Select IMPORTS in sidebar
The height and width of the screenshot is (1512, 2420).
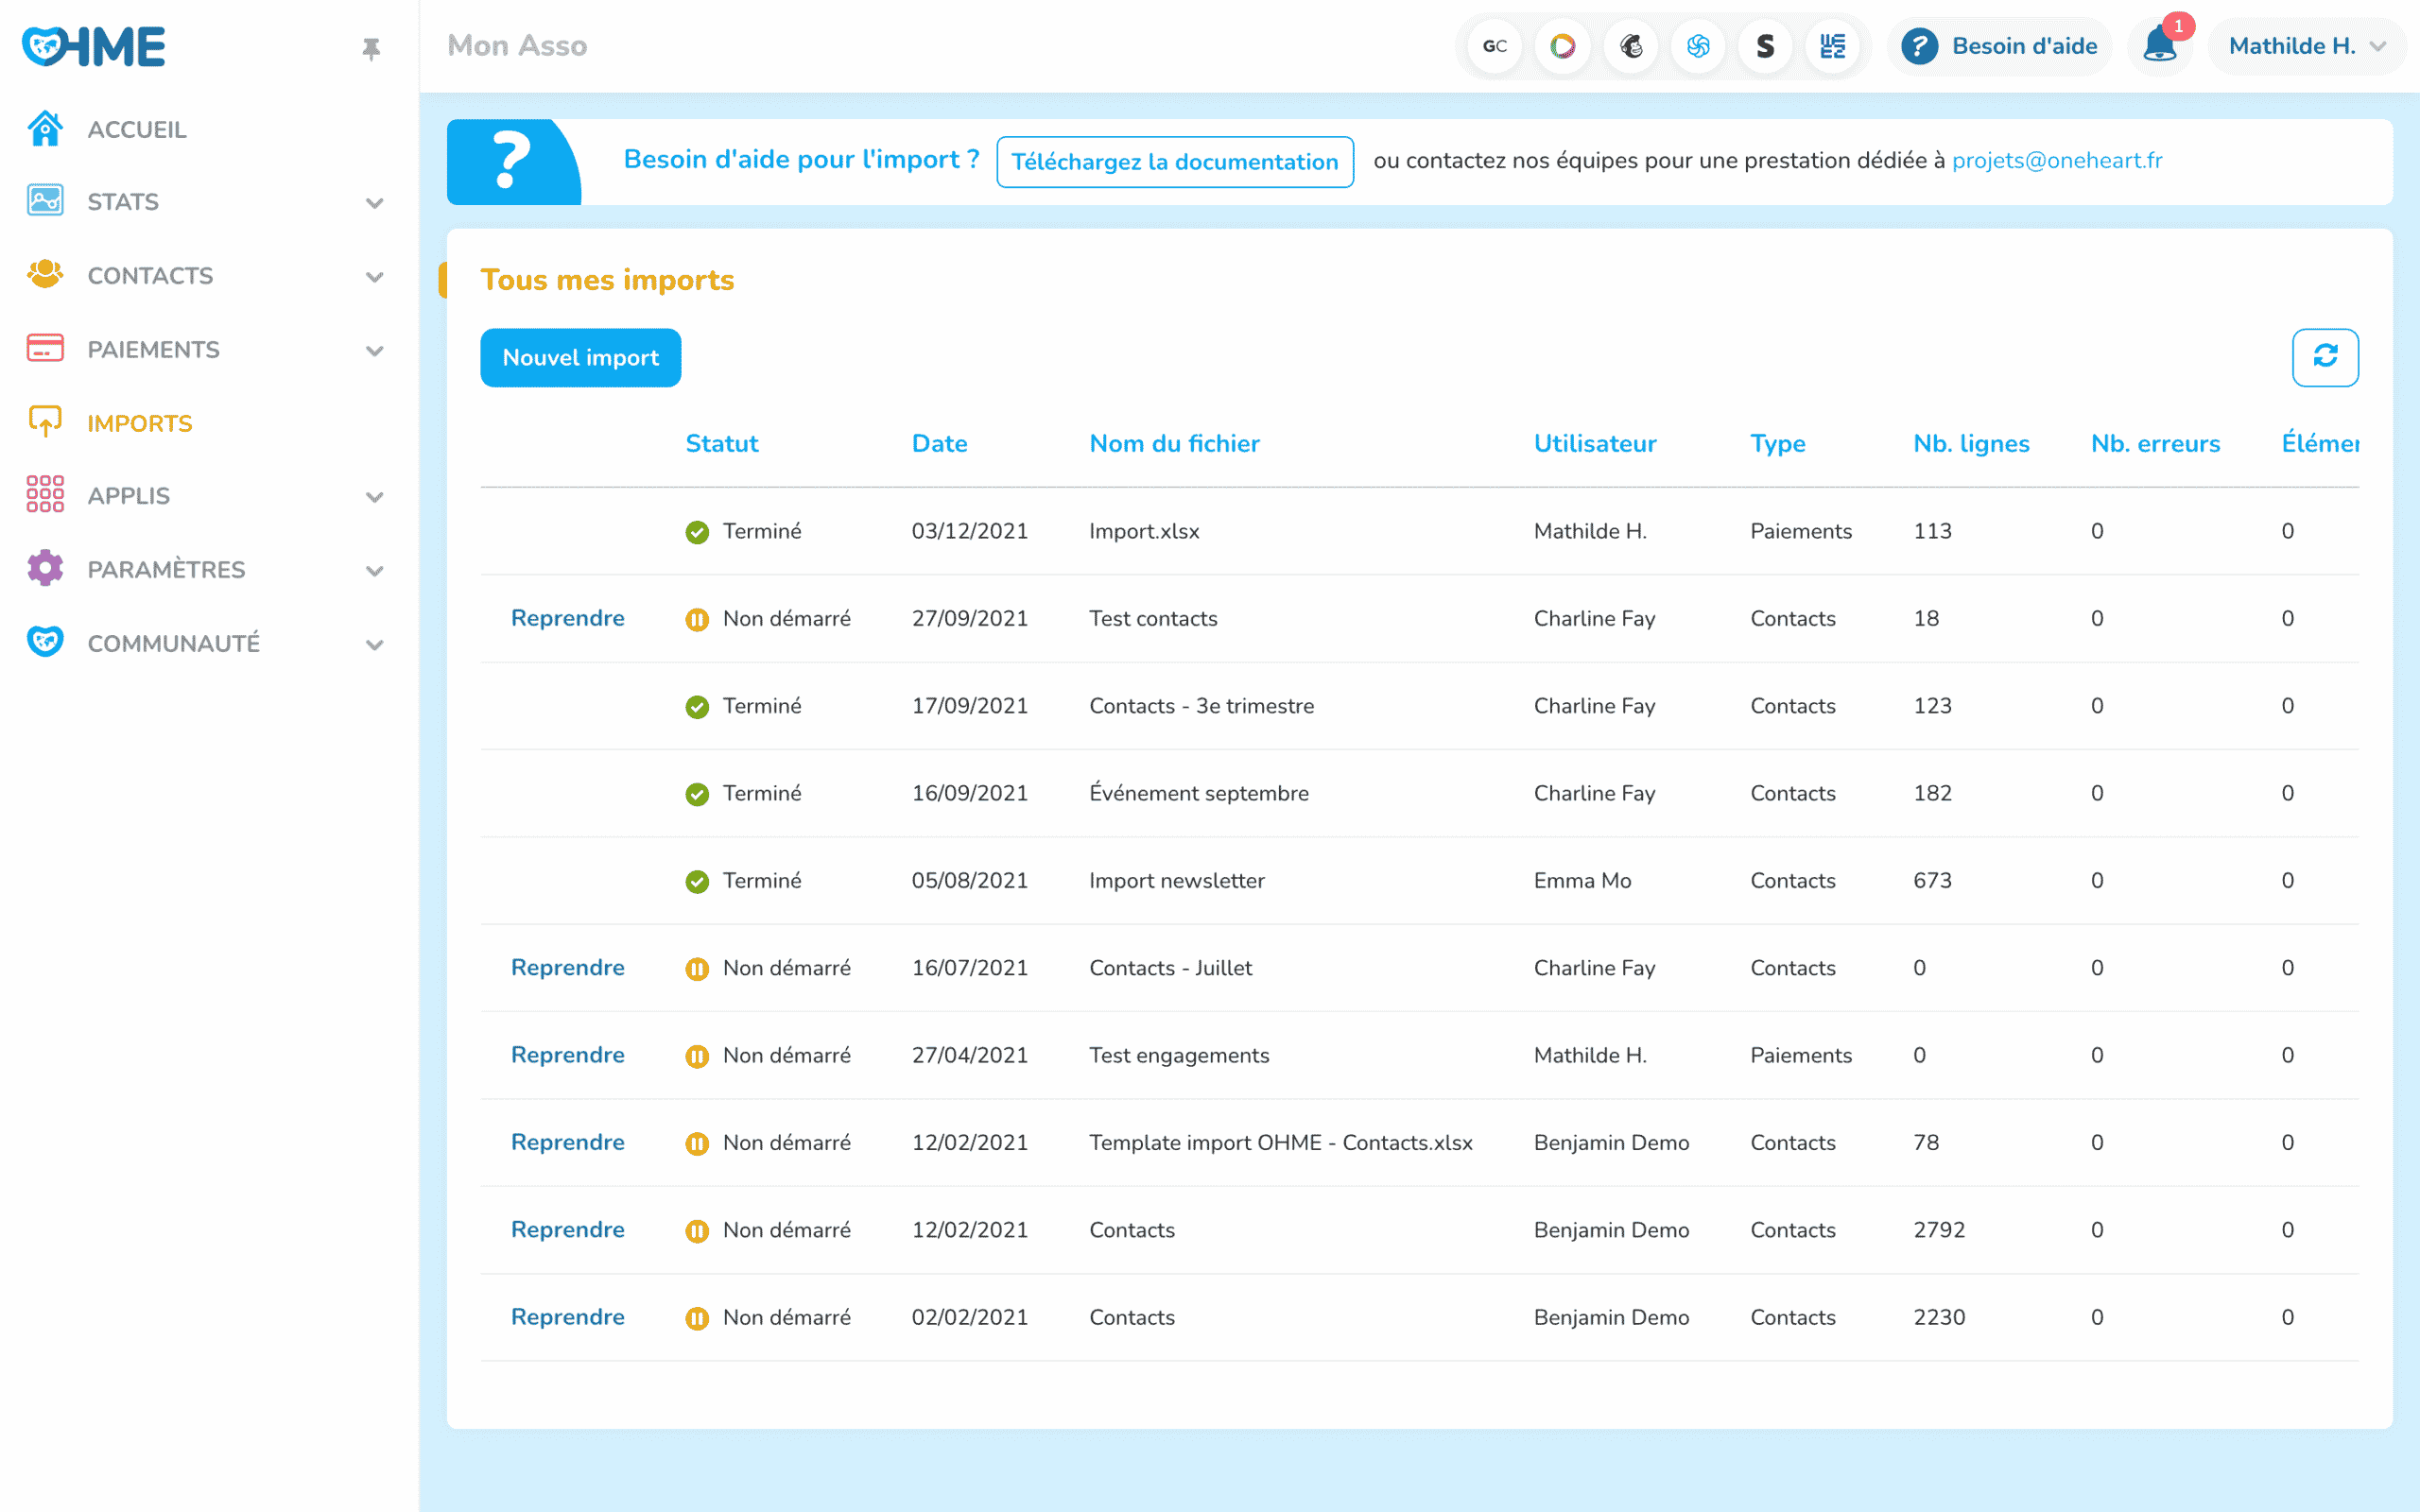[139, 423]
